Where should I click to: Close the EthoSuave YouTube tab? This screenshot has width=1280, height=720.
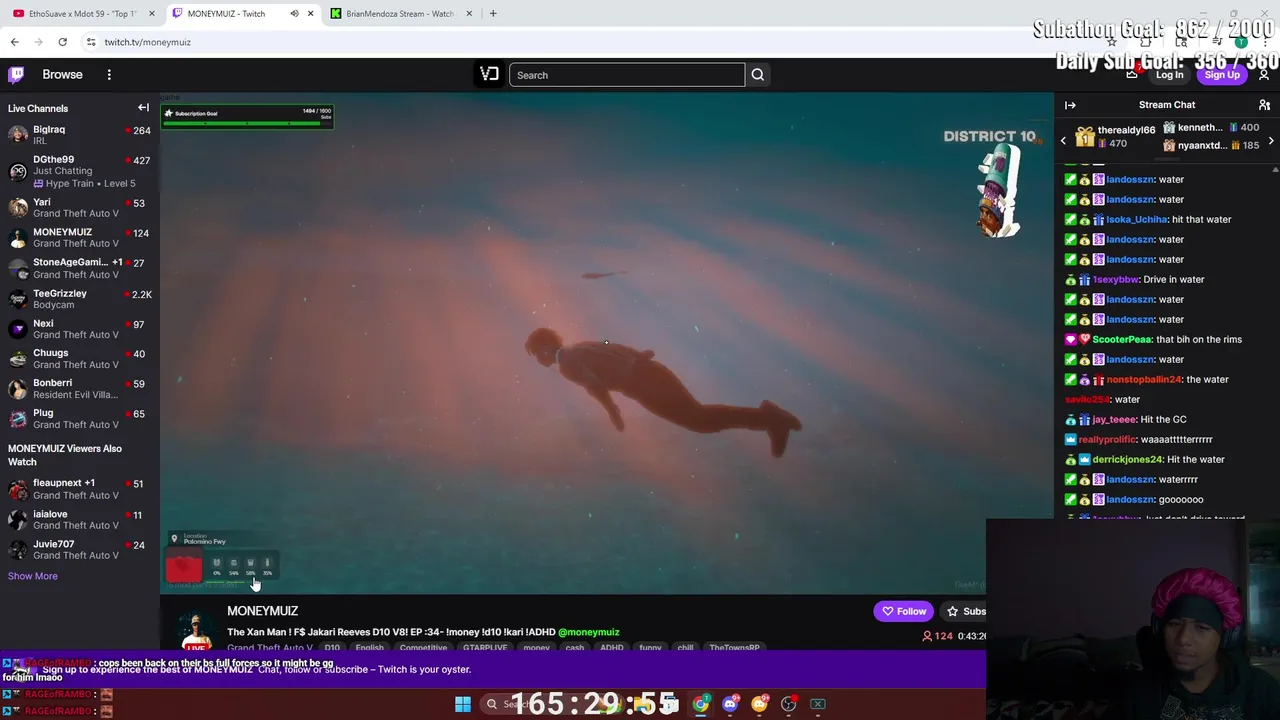point(152,14)
